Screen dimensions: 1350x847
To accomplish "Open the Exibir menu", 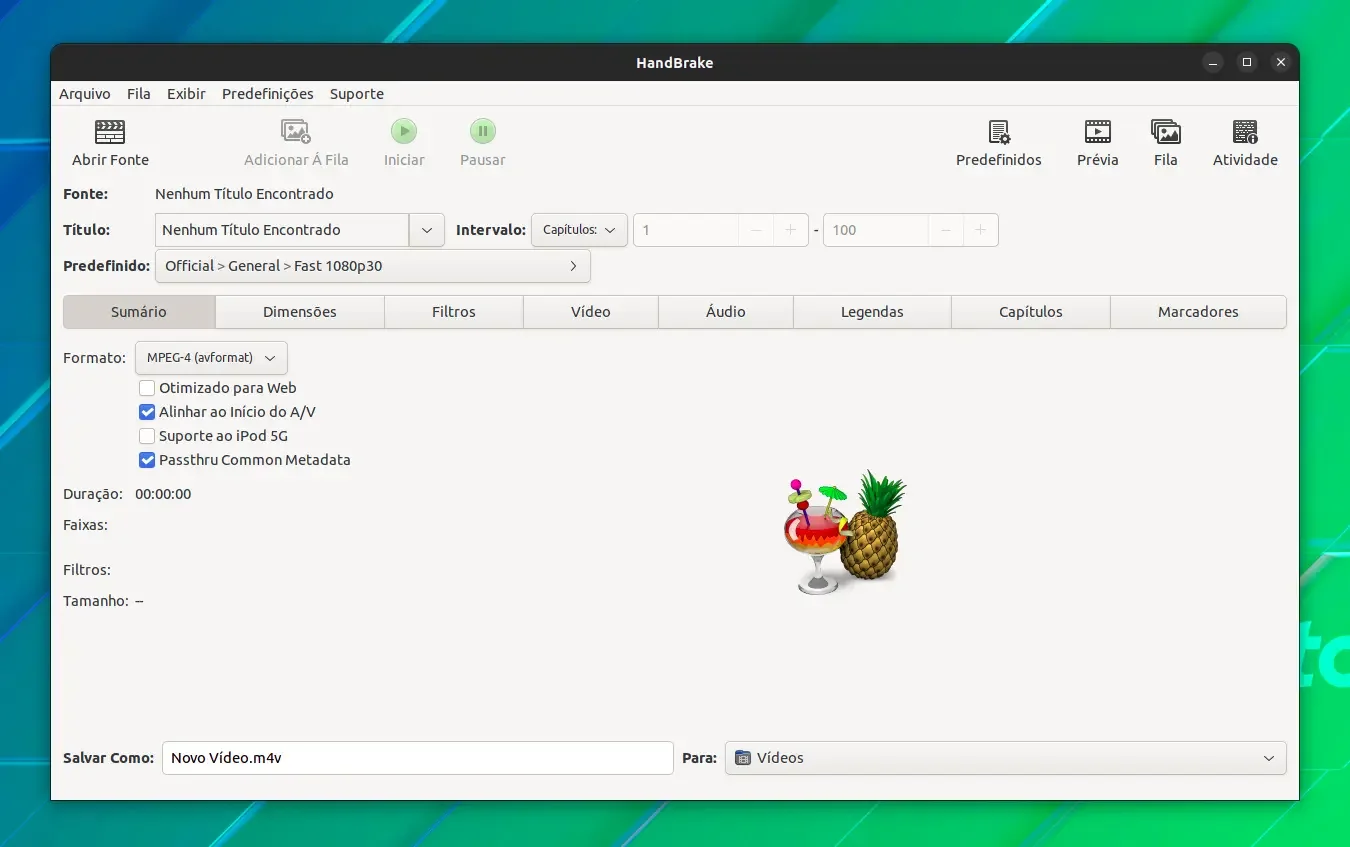I will [x=186, y=94].
